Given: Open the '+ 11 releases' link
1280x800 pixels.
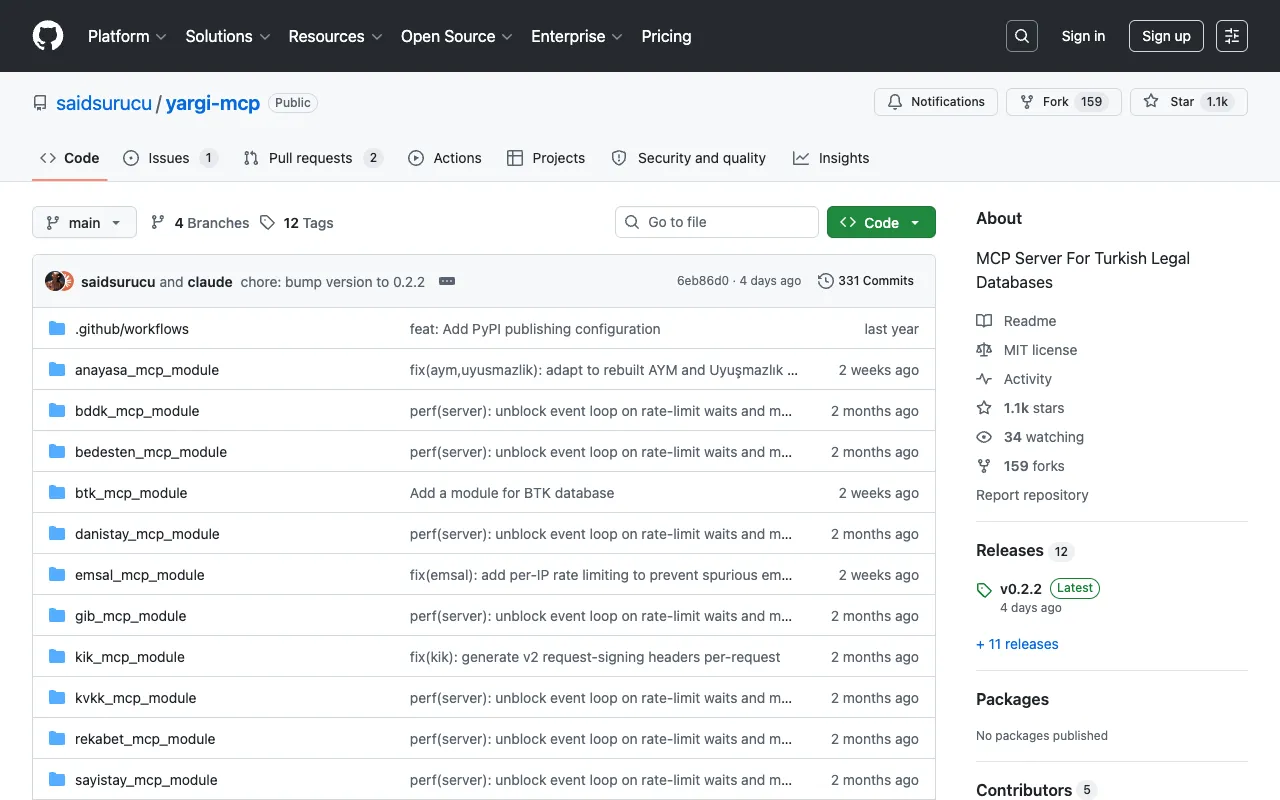Looking at the screenshot, I should pyautogui.click(x=1017, y=644).
